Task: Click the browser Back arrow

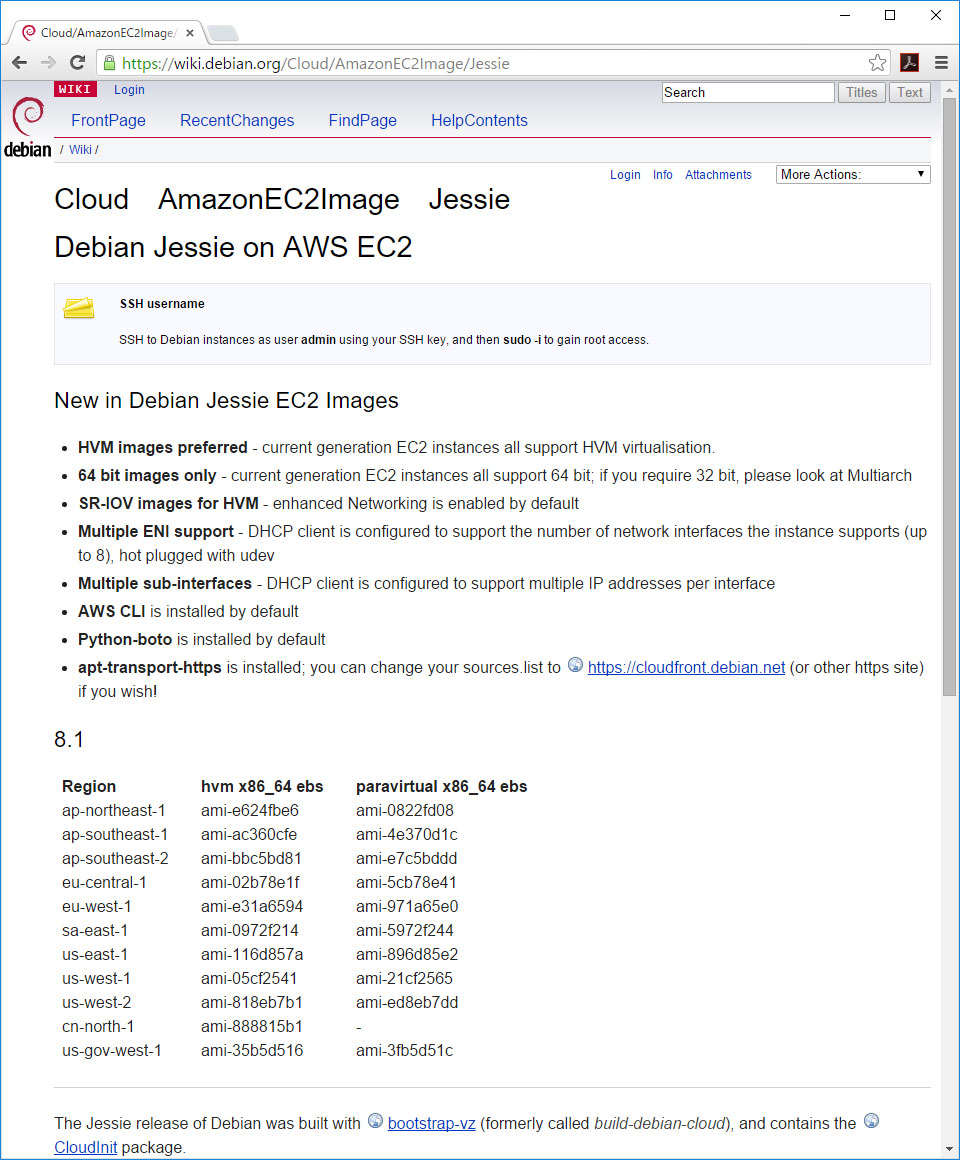Action: click(x=20, y=63)
